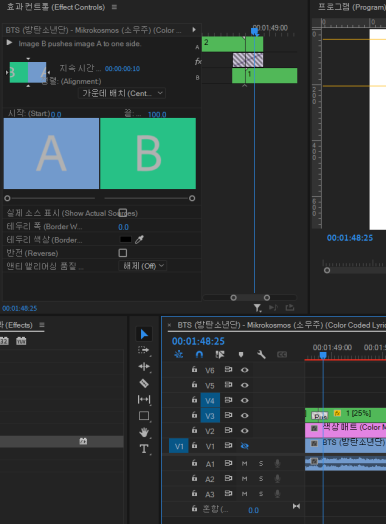Select the Selection tool arrow
This screenshot has width=386, height=524.
point(144,334)
